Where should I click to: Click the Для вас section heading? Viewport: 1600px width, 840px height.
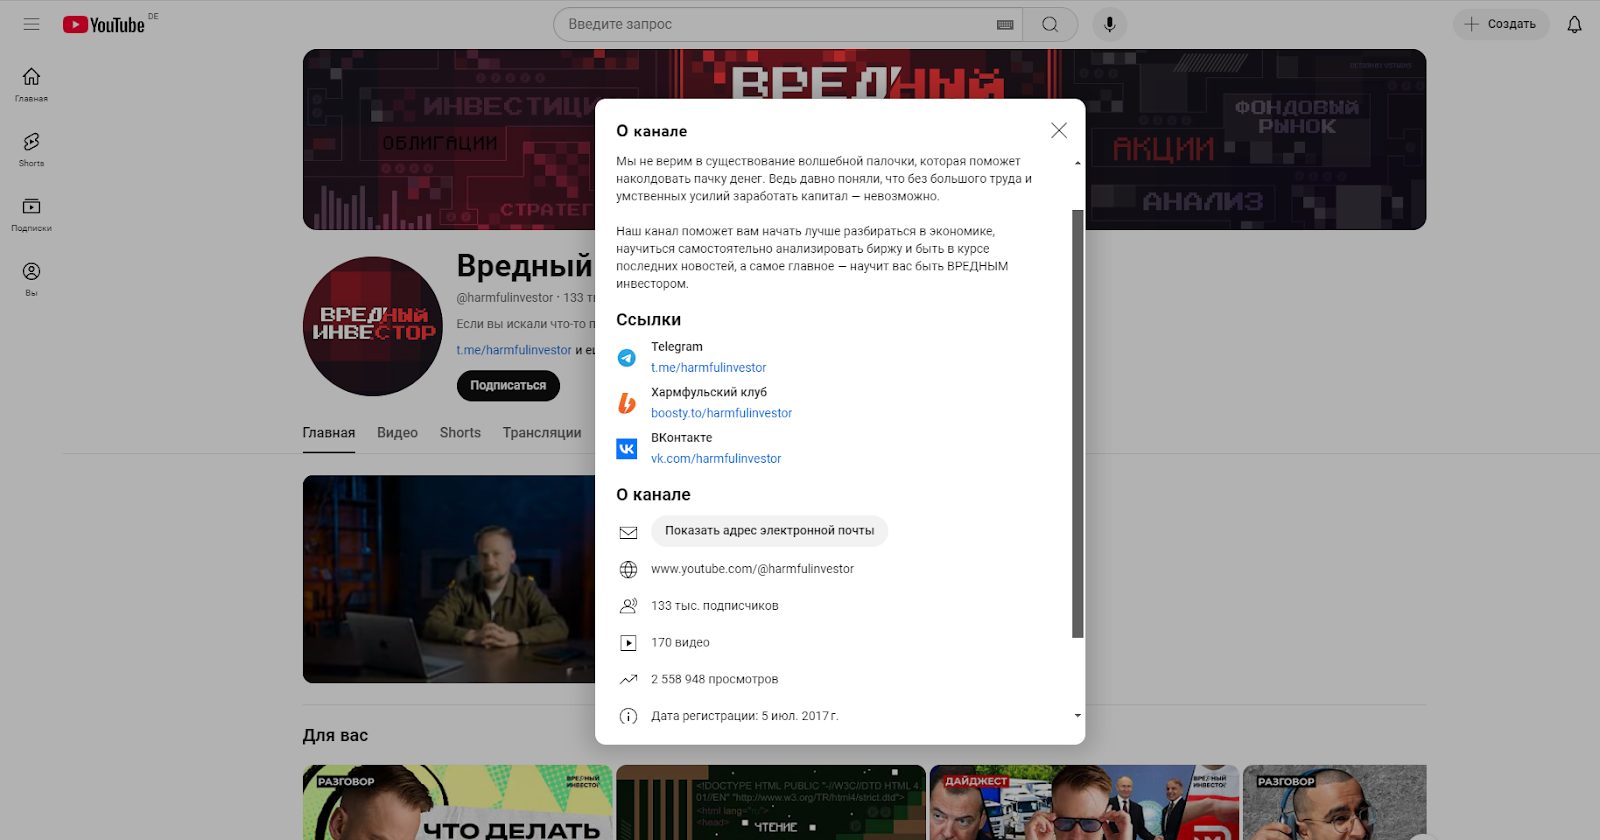(x=335, y=736)
